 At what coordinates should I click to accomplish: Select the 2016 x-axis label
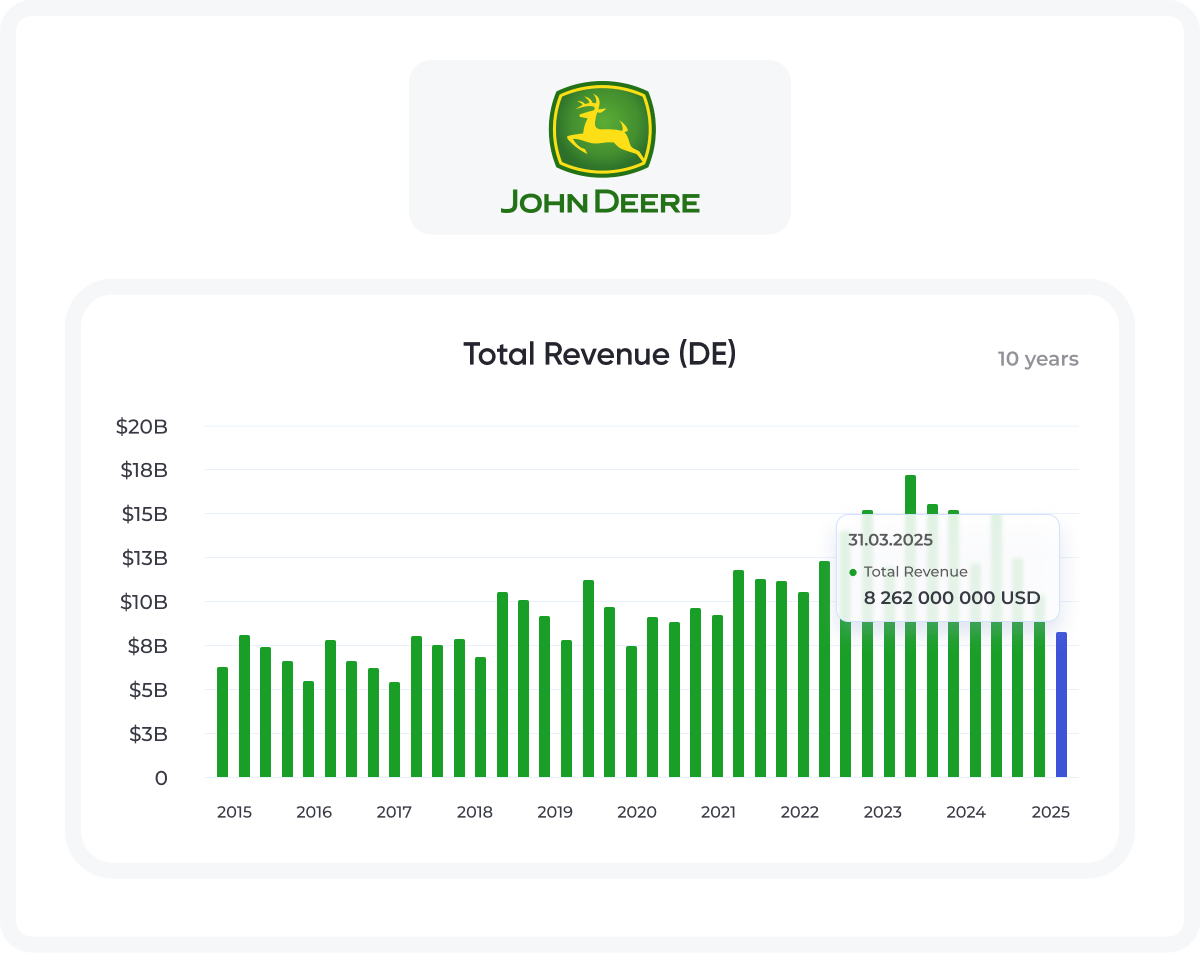tap(314, 812)
